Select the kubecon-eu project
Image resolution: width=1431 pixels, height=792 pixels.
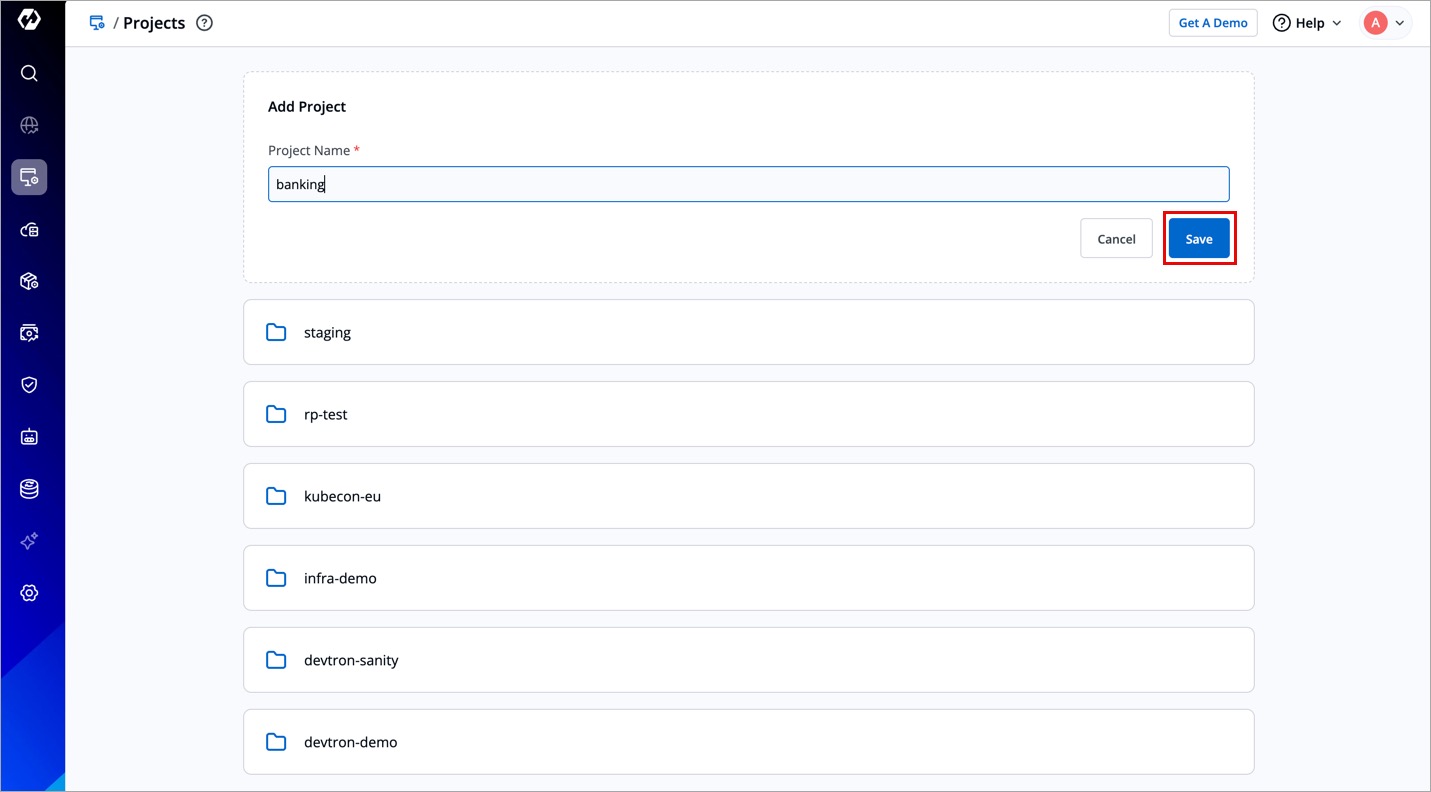[748, 496]
